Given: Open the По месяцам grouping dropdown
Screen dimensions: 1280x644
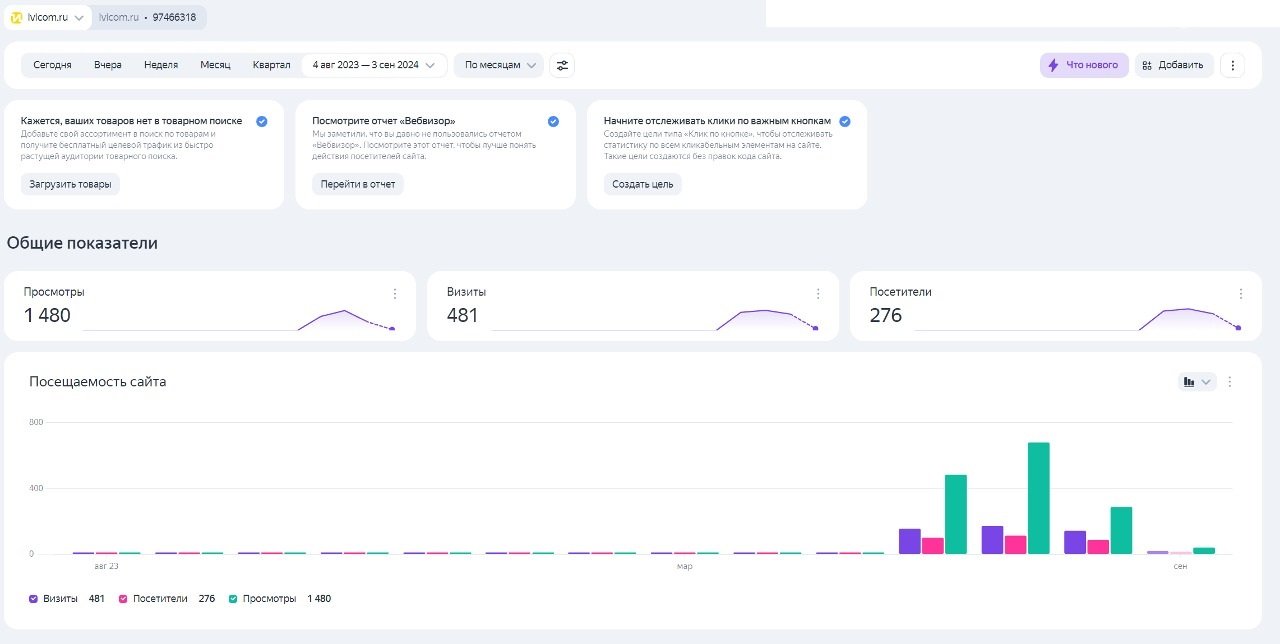Looking at the screenshot, I should (x=499, y=65).
